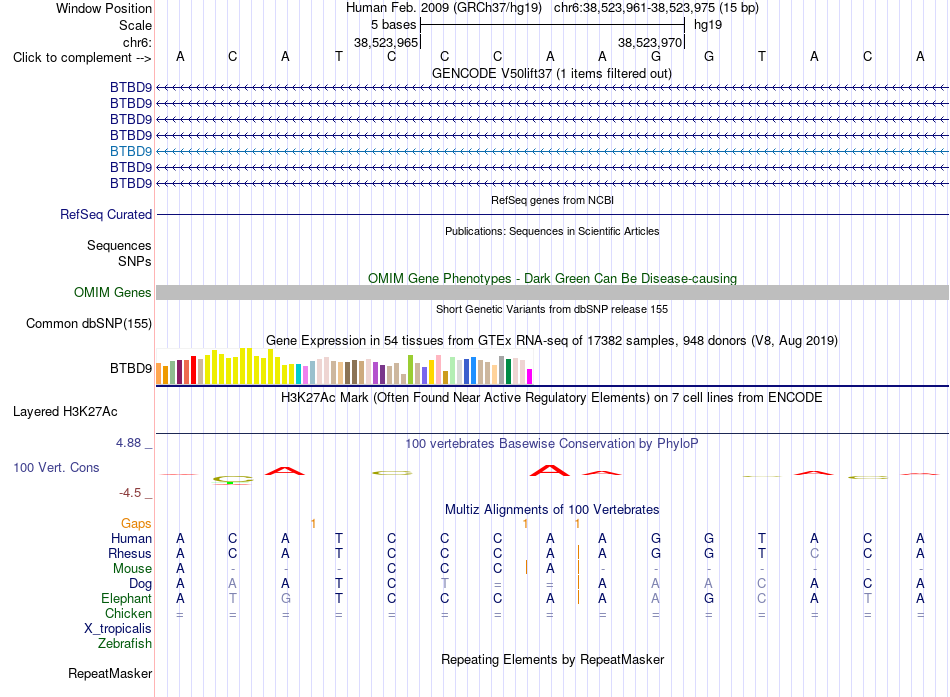Click the BTBD9 label beside GTEx chart

tap(131, 369)
